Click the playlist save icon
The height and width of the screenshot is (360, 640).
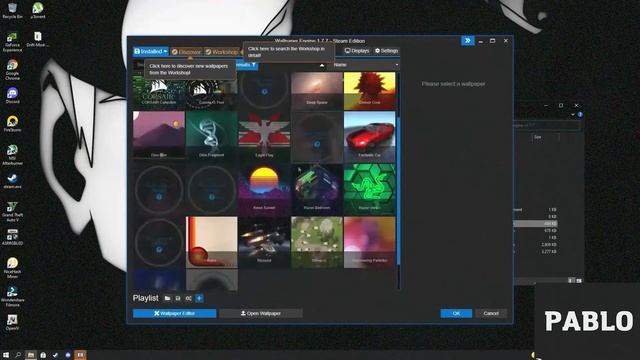178,298
